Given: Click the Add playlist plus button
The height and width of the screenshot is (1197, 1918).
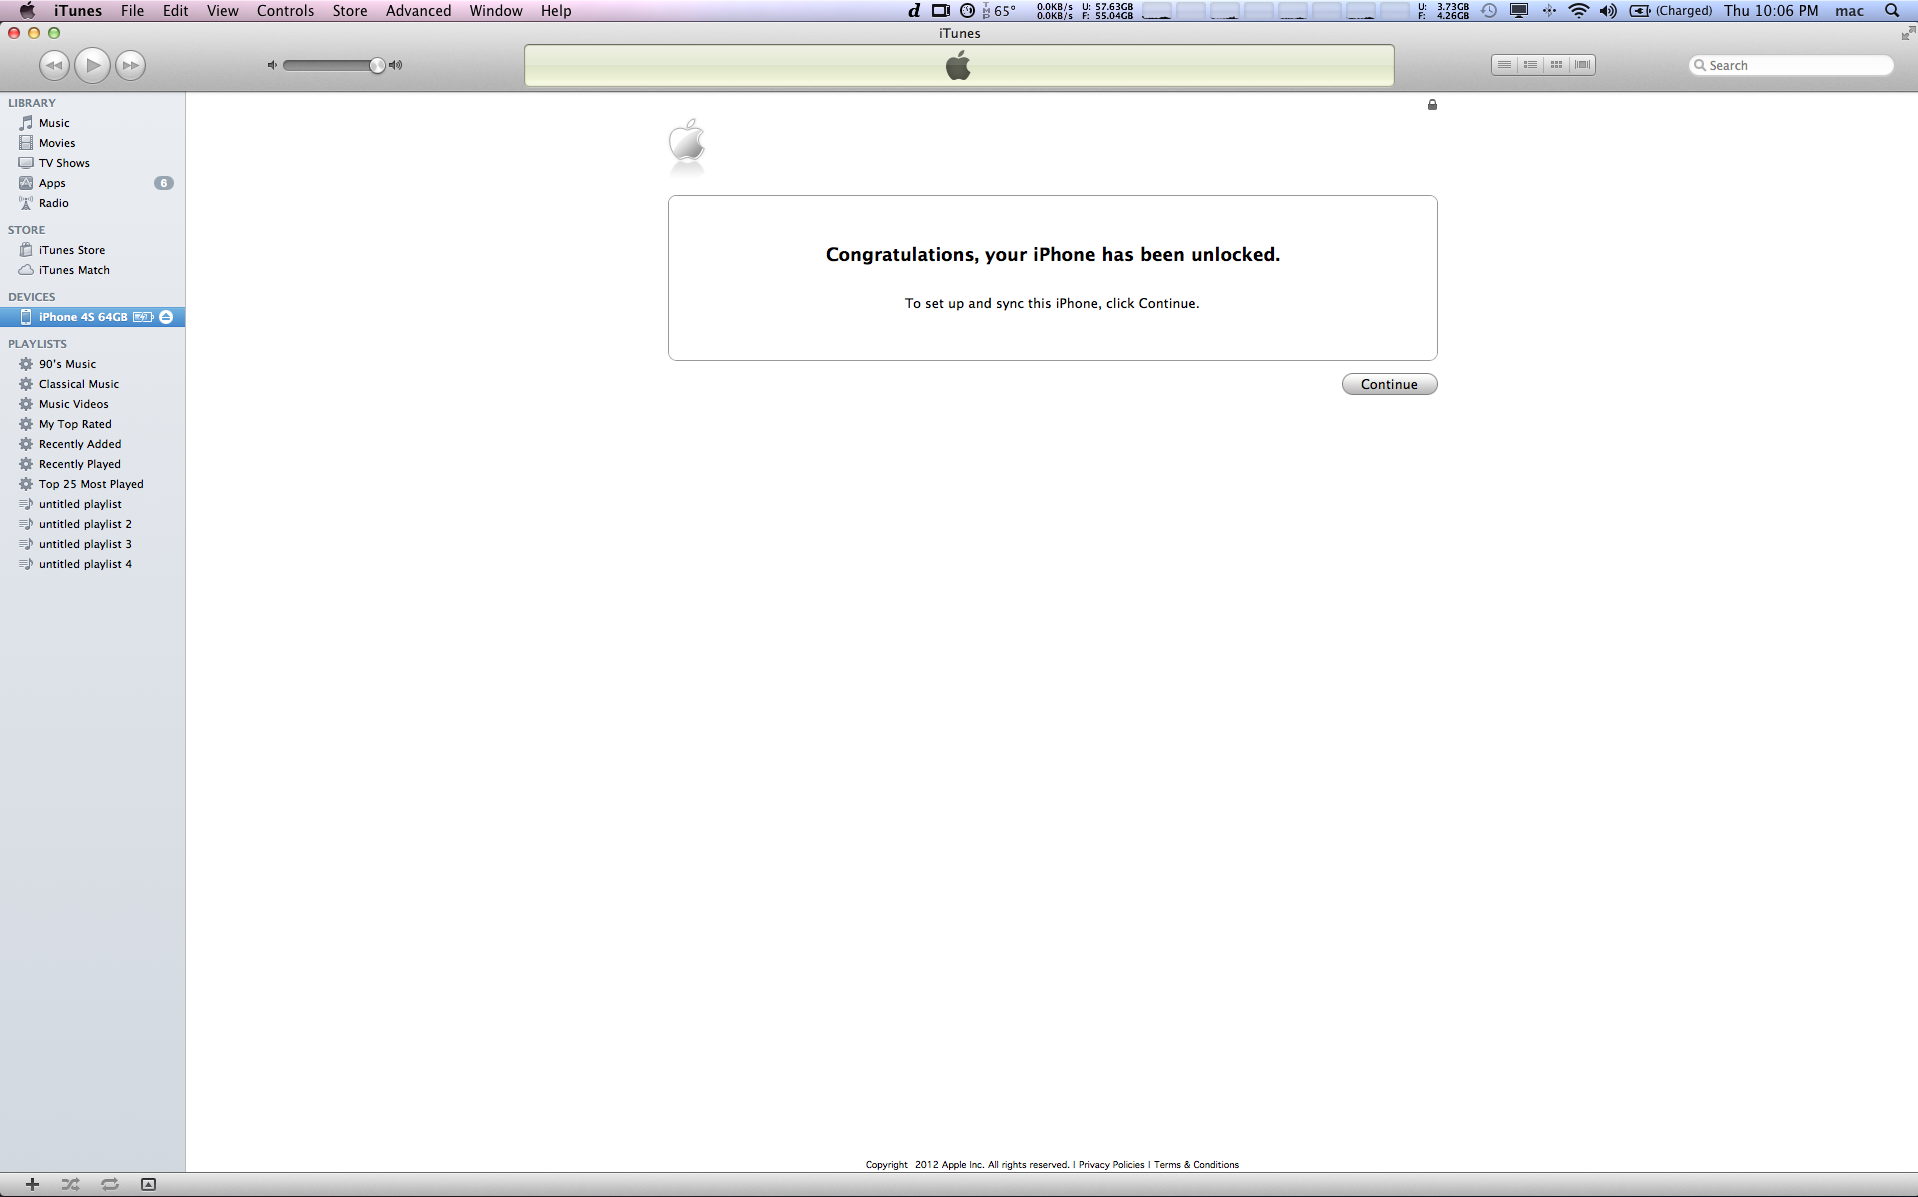Looking at the screenshot, I should 32,1184.
